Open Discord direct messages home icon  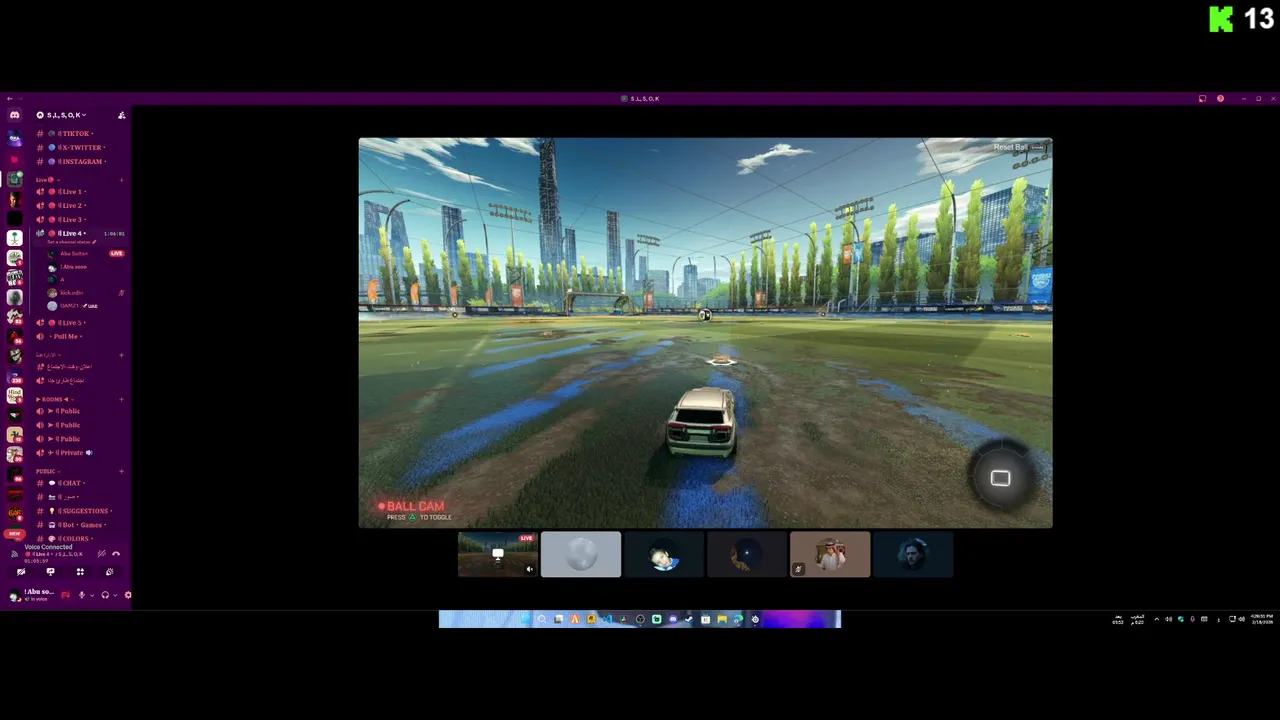14,115
